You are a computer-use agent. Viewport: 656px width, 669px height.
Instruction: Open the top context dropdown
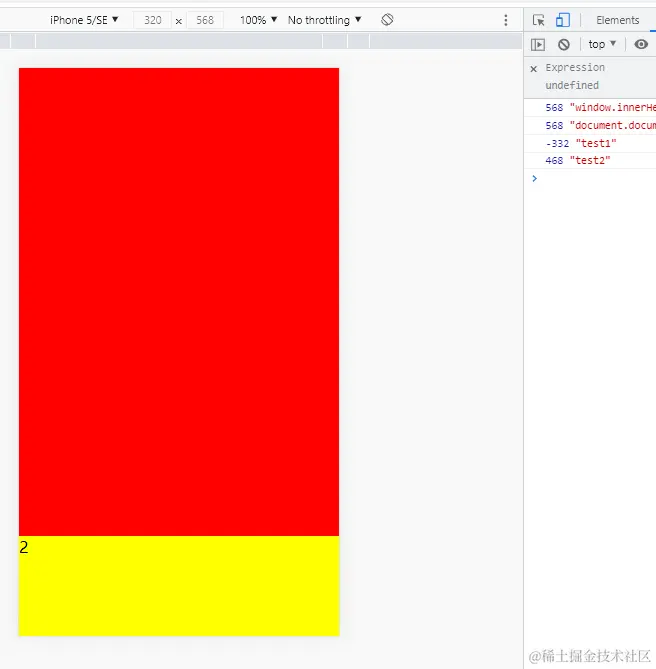pos(602,44)
